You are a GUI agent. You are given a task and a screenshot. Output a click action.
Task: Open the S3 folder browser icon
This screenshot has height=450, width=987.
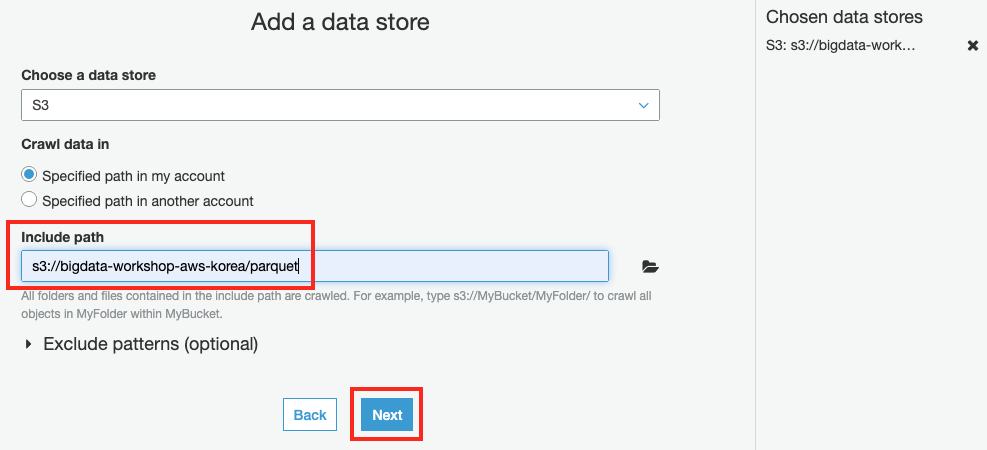(x=650, y=267)
